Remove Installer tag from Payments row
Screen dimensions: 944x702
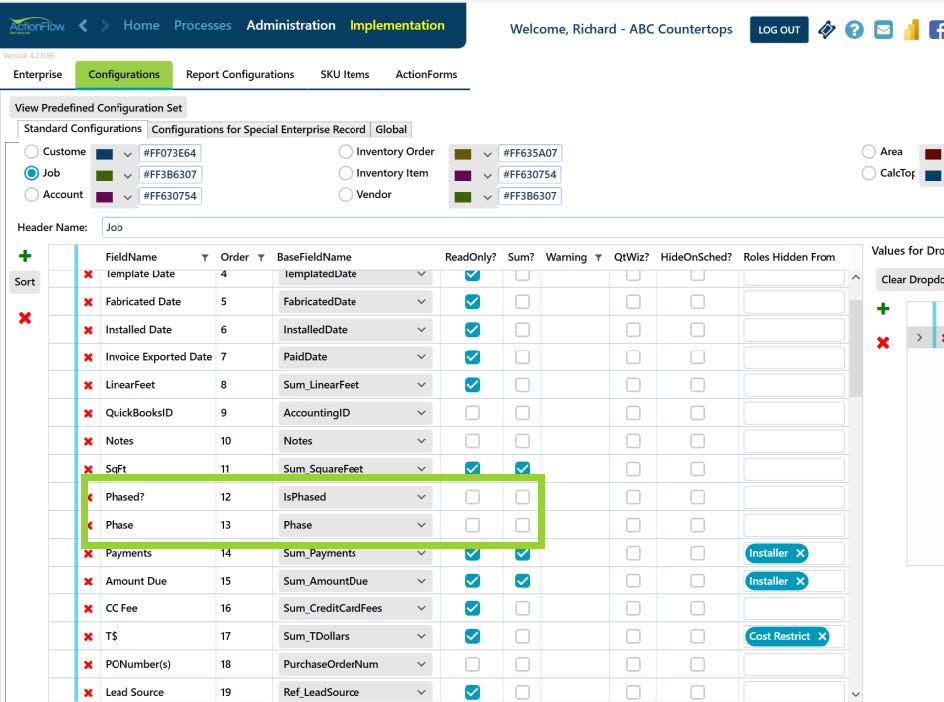[800, 553]
